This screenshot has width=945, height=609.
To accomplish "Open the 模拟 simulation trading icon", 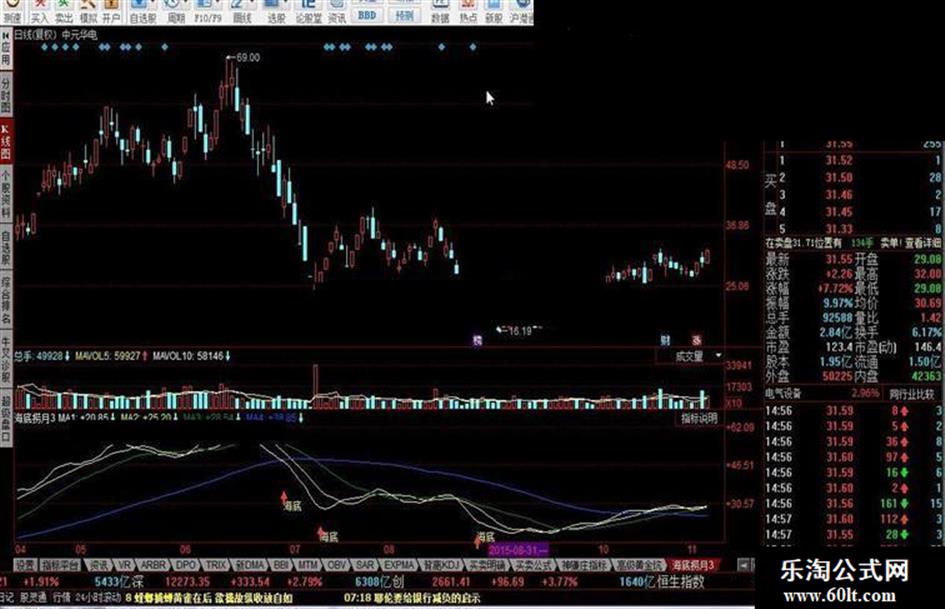I will click(x=88, y=11).
